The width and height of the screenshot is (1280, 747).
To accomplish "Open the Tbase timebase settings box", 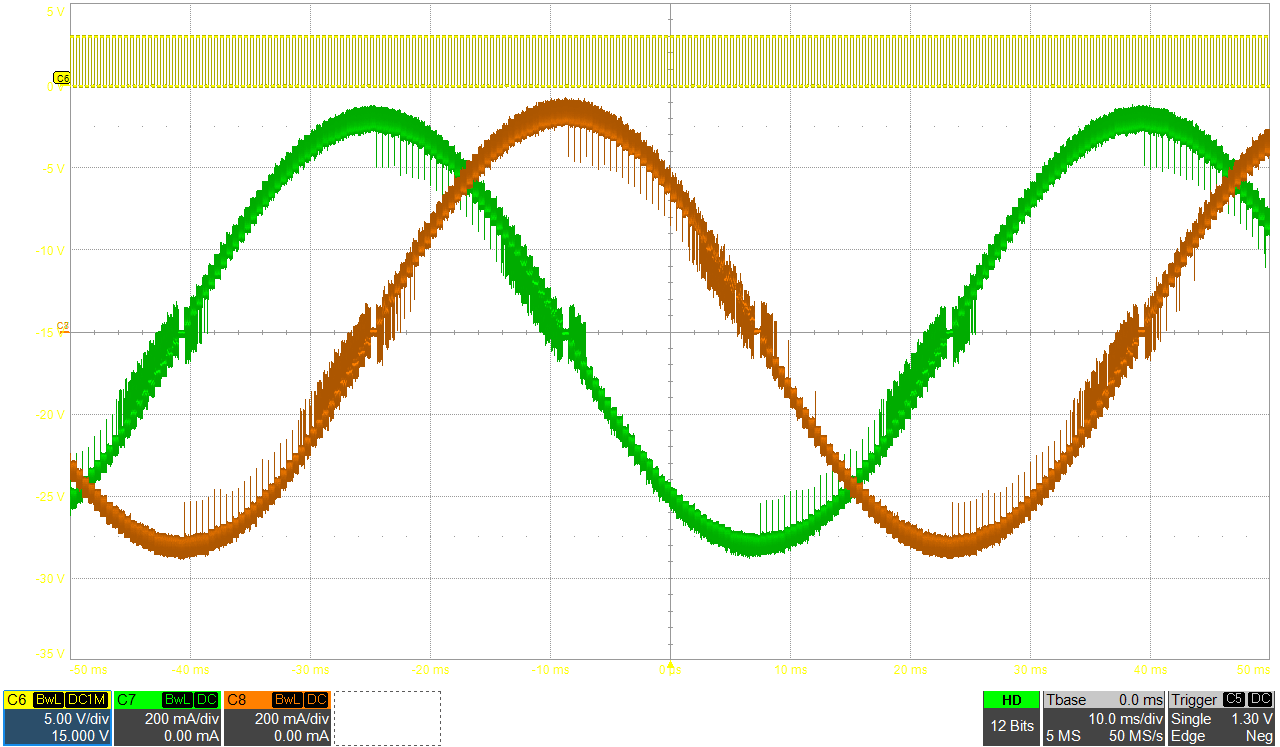I will pos(1103,718).
